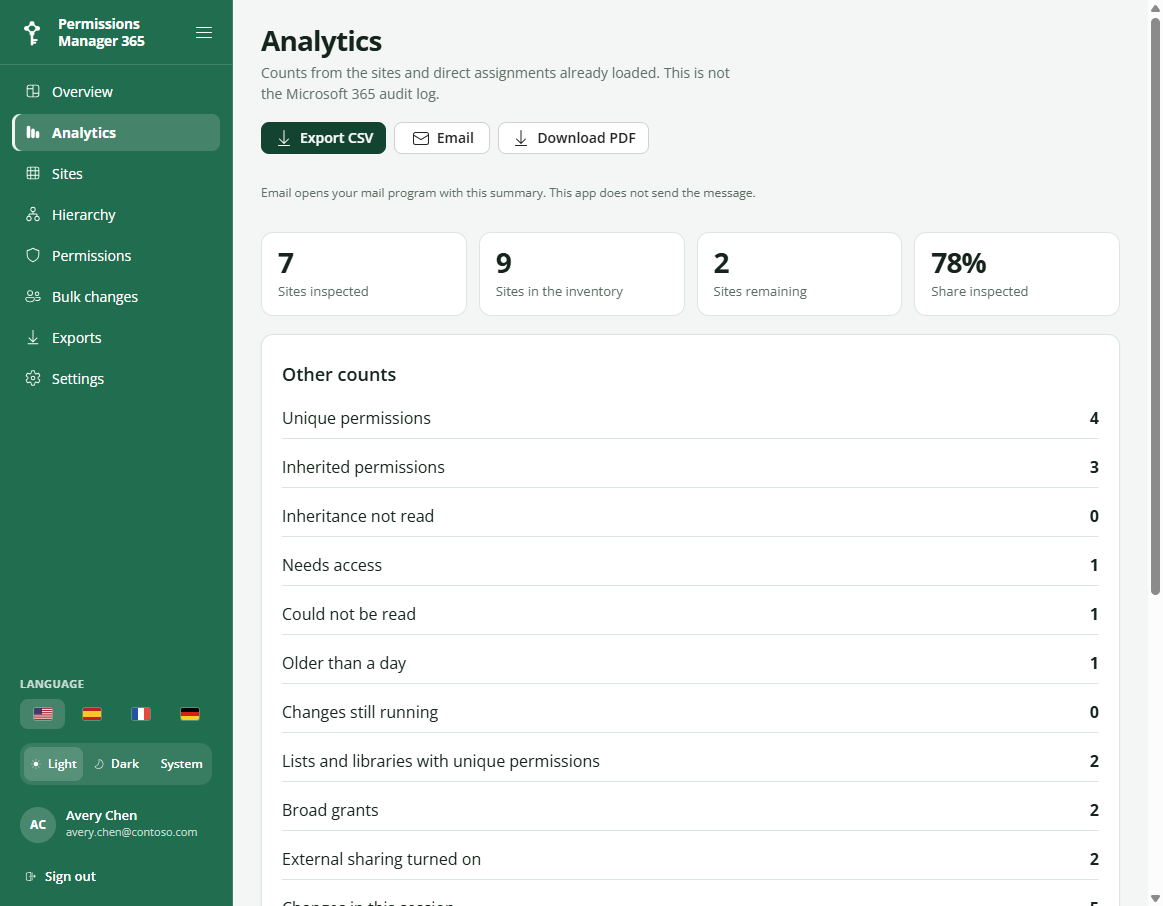1163x906 pixels.
Task: Open the Overview page
Action: coord(116,91)
